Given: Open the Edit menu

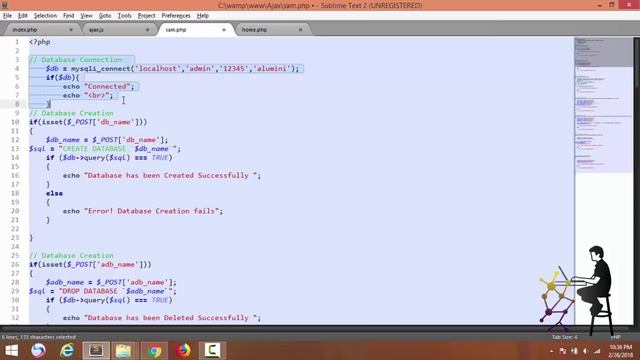Looking at the screenshot, I should pyautogui.click(x=22, y=16).
